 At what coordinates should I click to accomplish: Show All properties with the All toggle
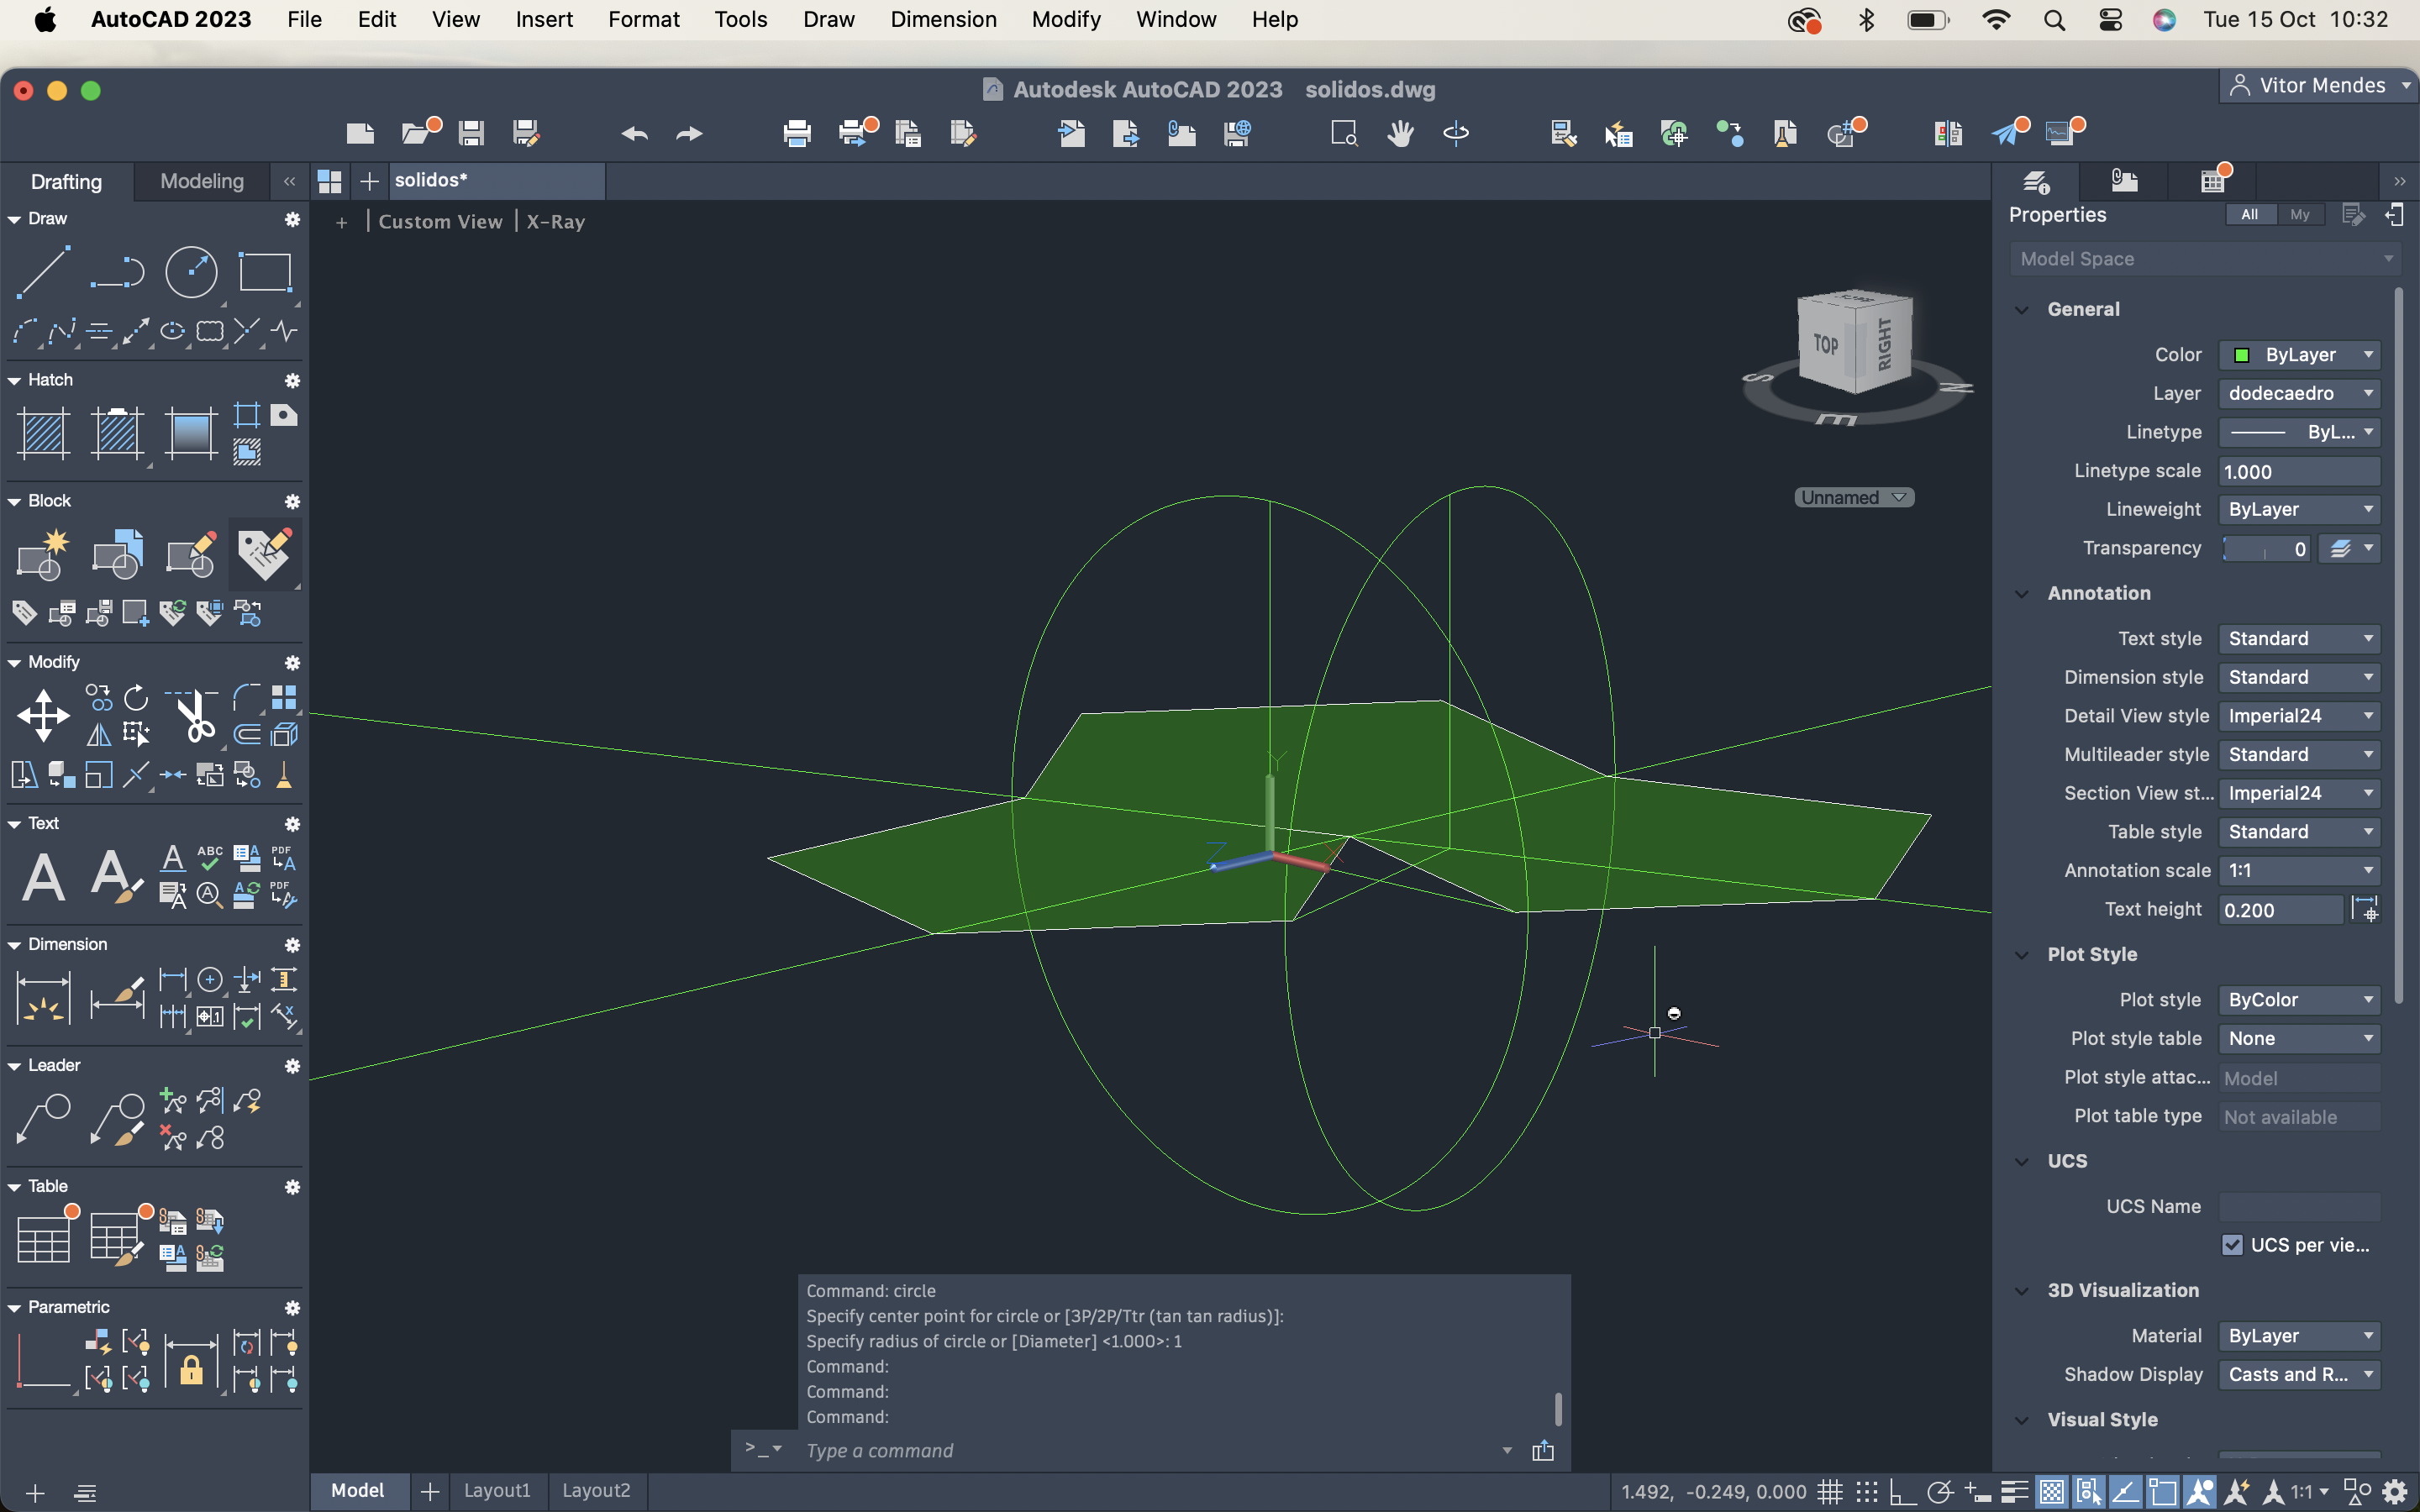pyautogui.click(x=2250, y=214)
